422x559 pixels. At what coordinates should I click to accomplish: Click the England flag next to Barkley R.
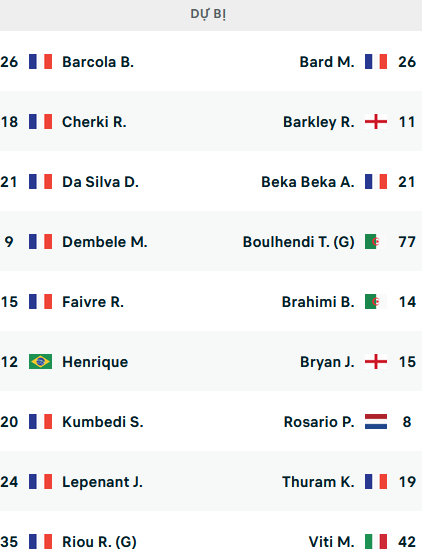coord(376,122)
